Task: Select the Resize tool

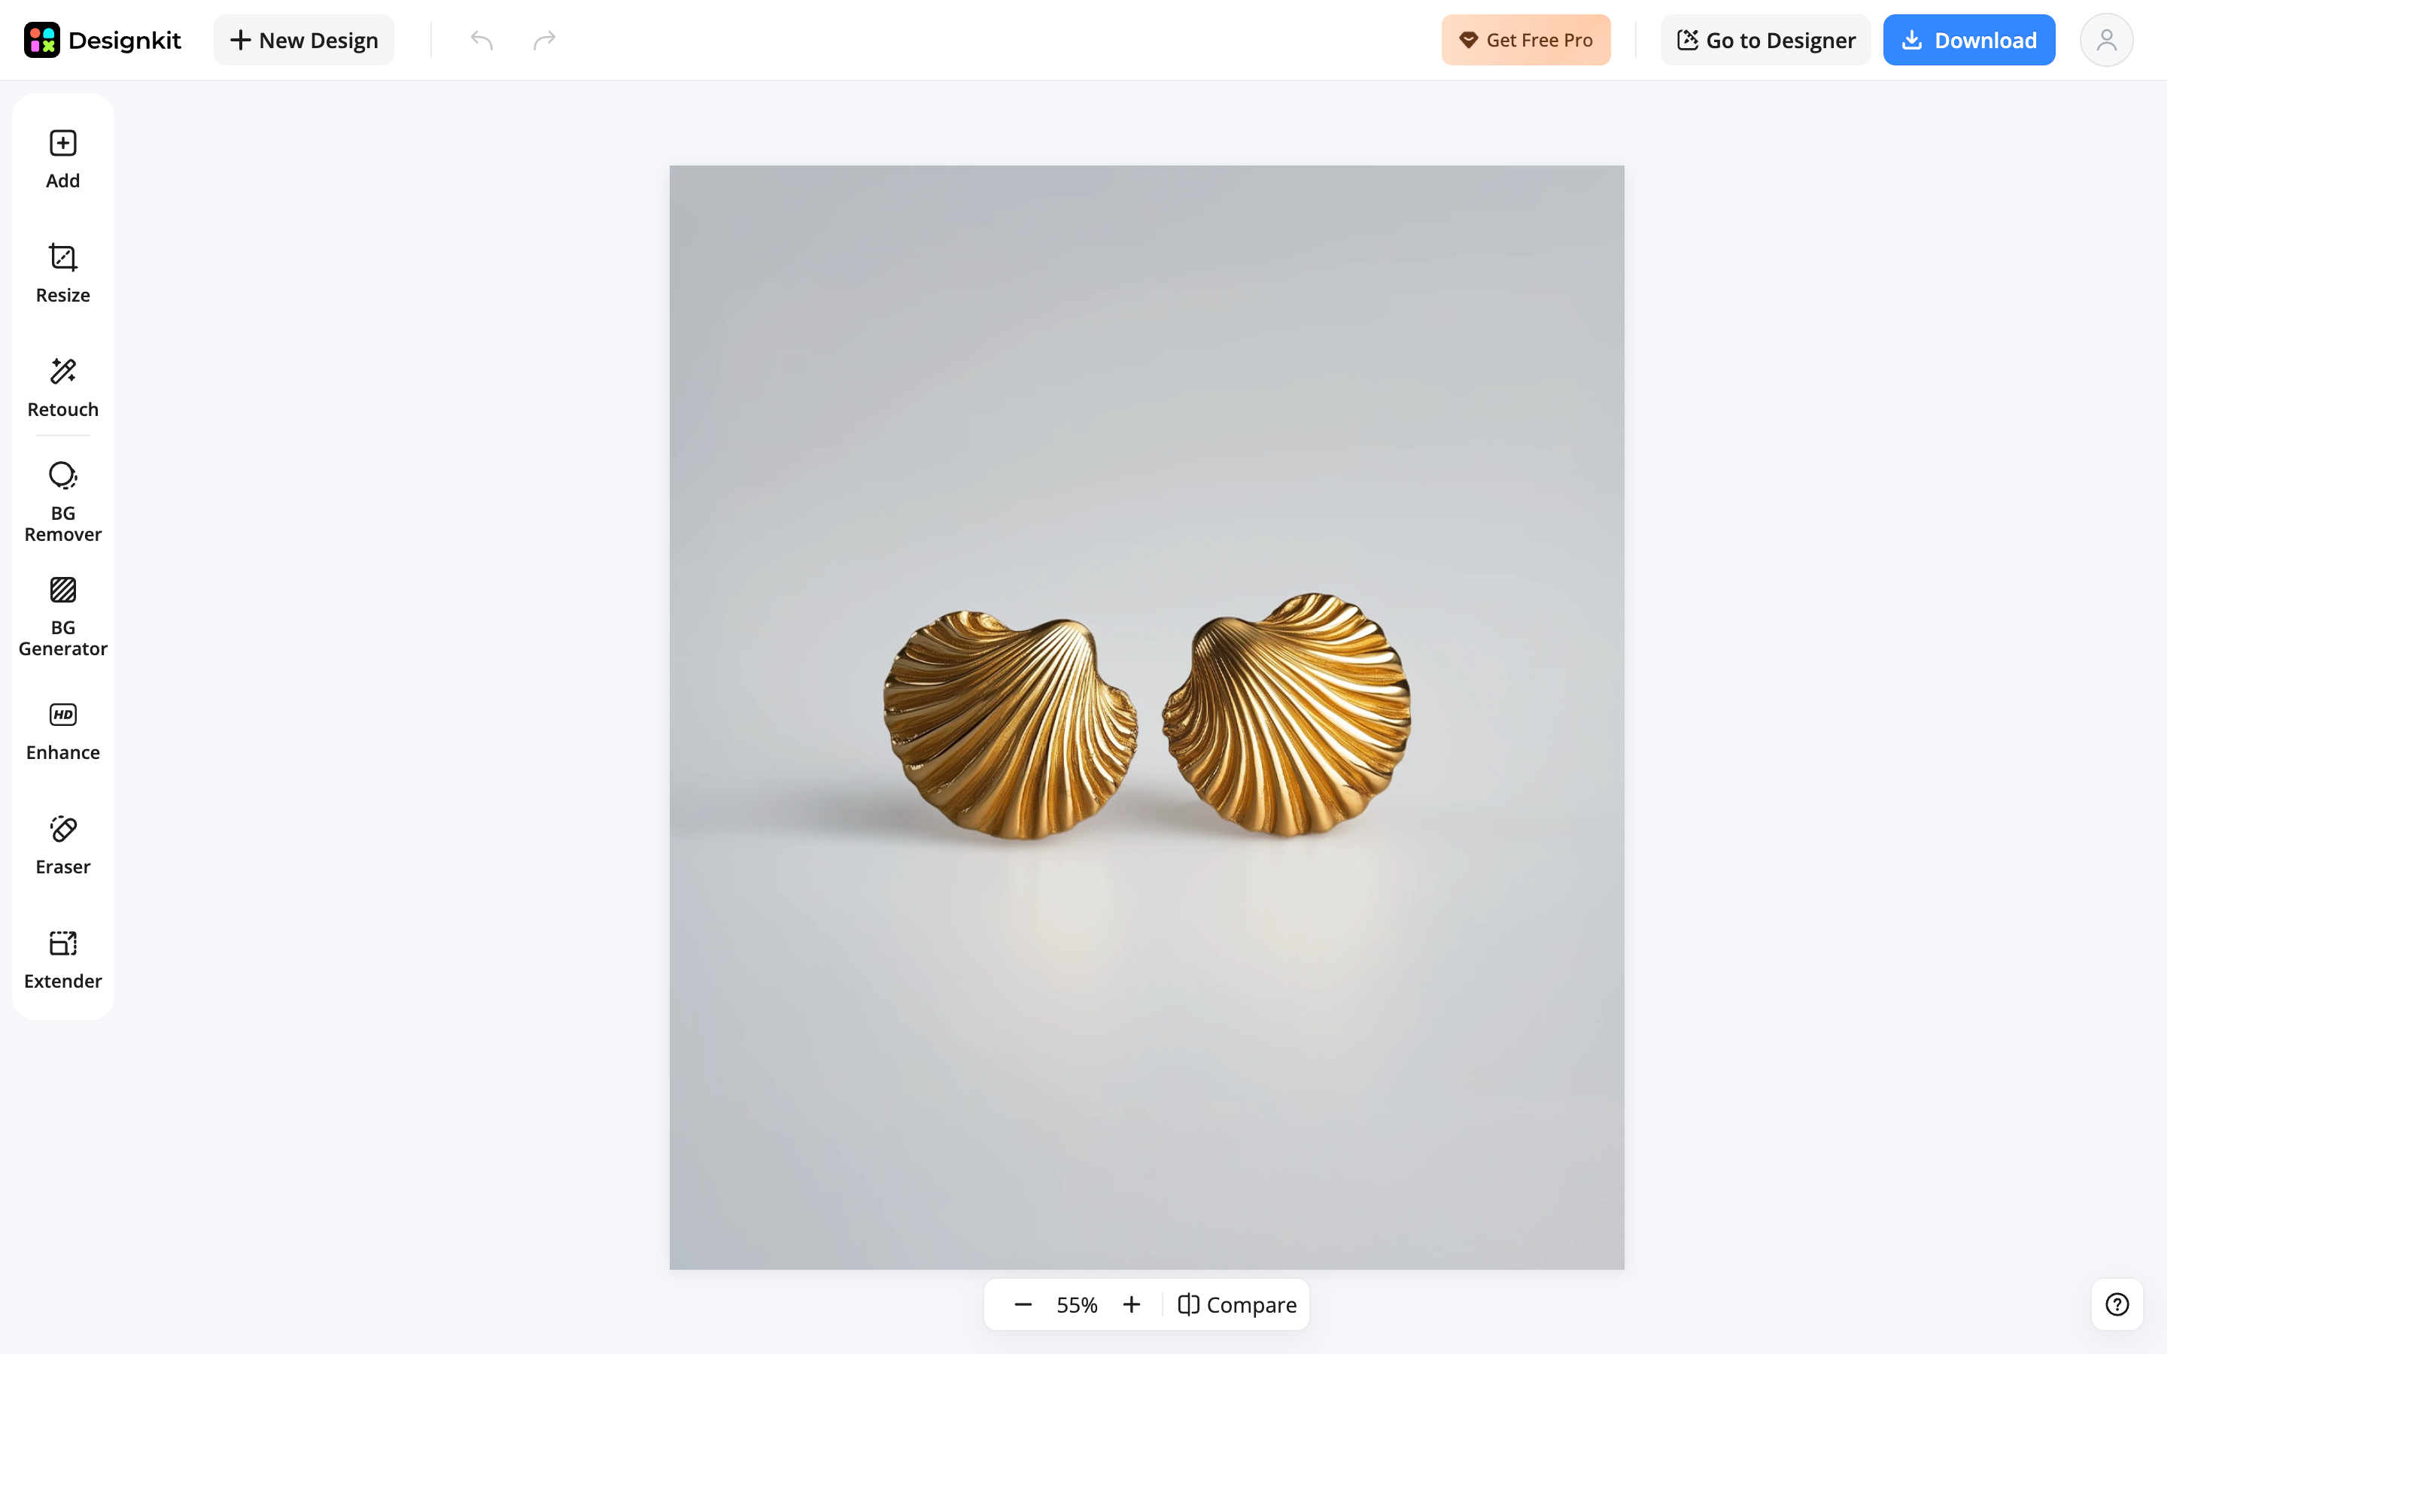Action: tap(63, 273)
